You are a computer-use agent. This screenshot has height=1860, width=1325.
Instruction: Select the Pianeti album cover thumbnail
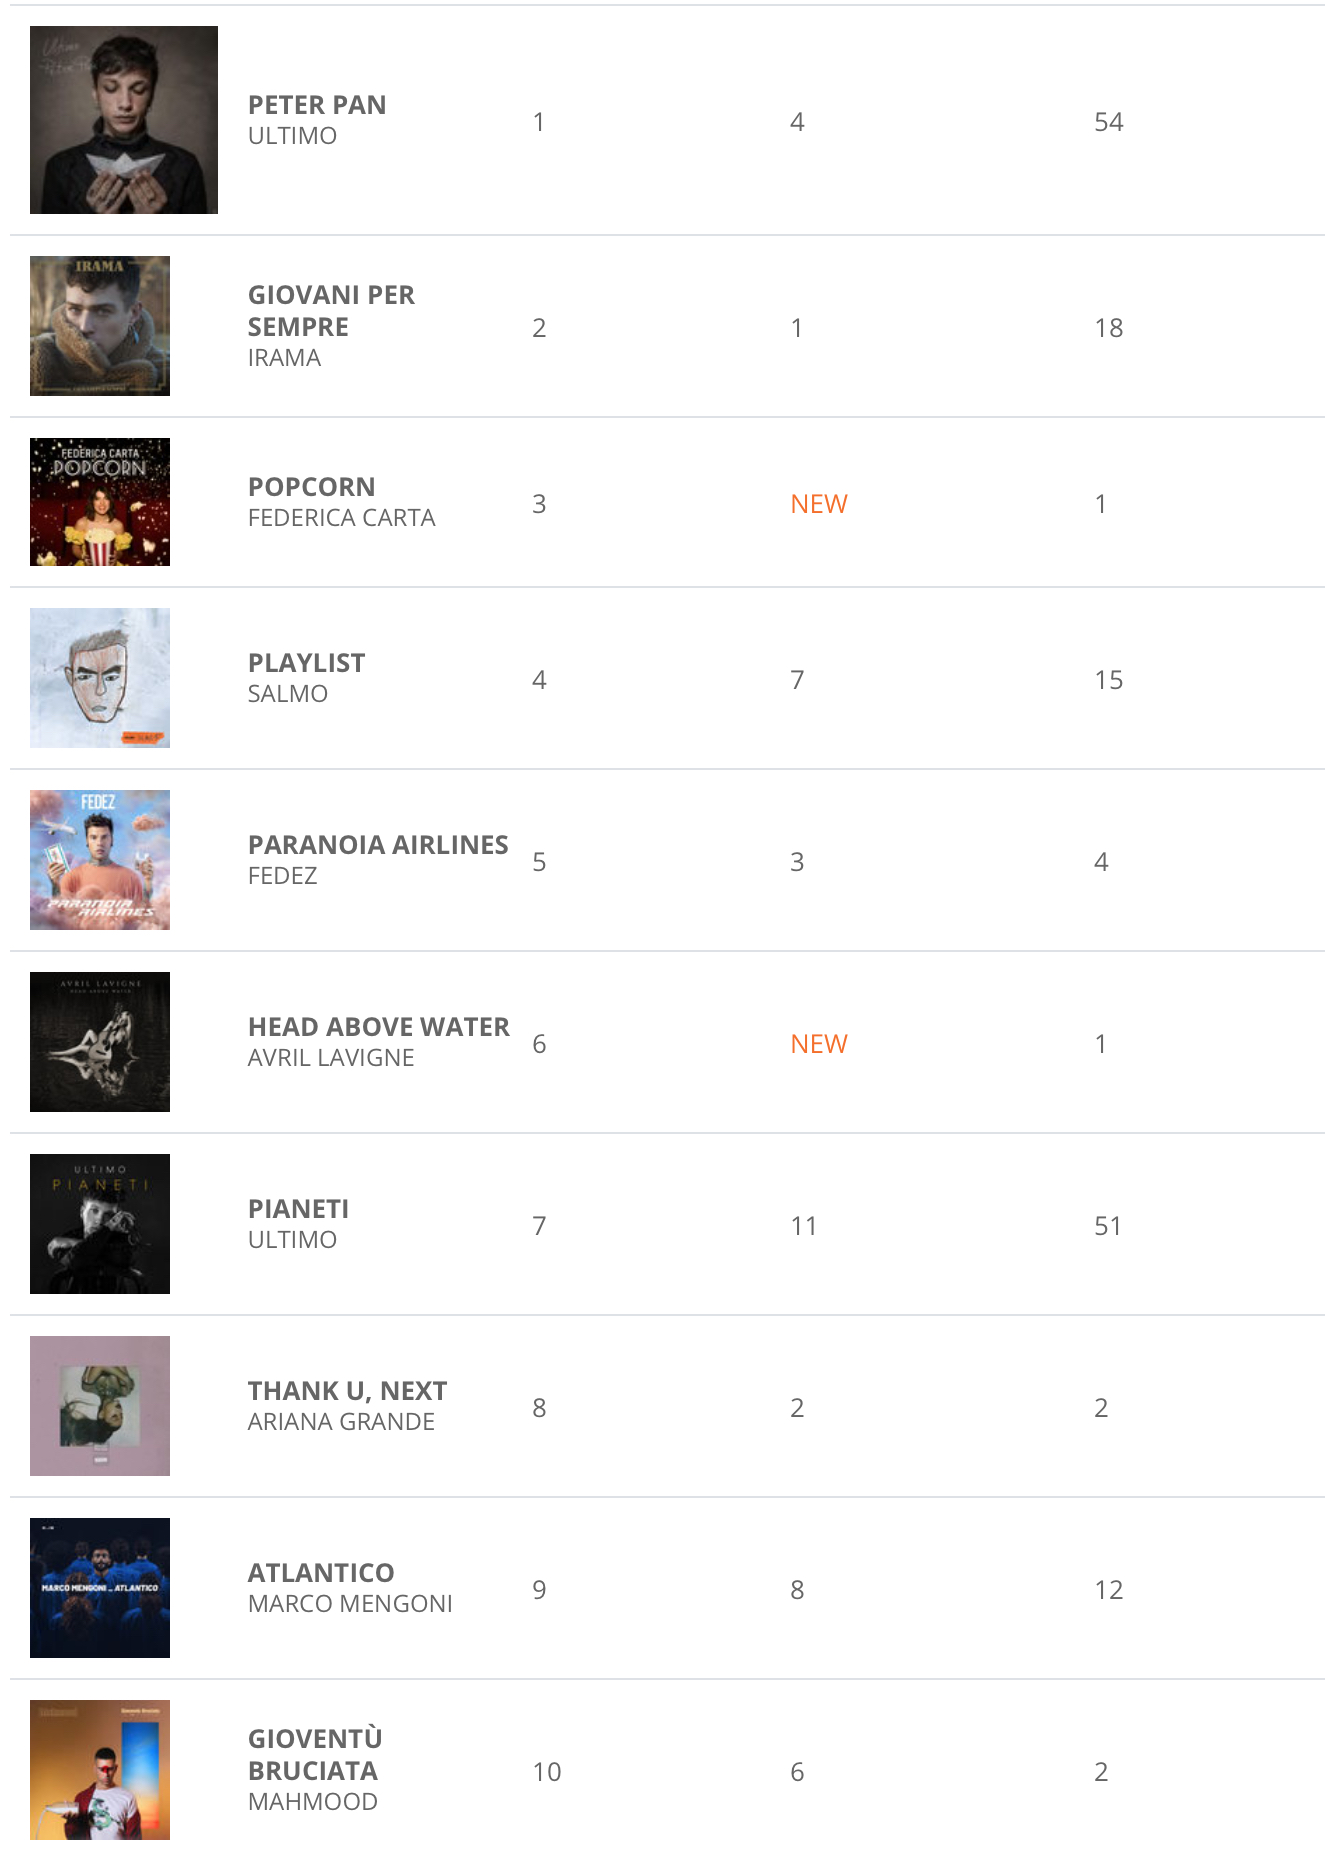click(100, 1224)
